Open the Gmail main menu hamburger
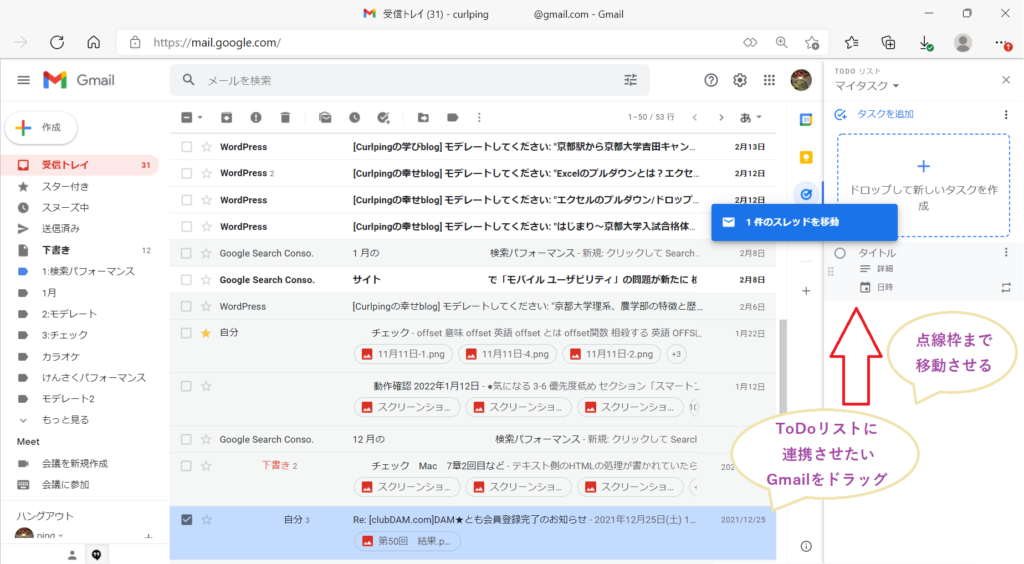The height and width of the screenshot is (564, 1024). pyautogui.click(x=24, y=80)
